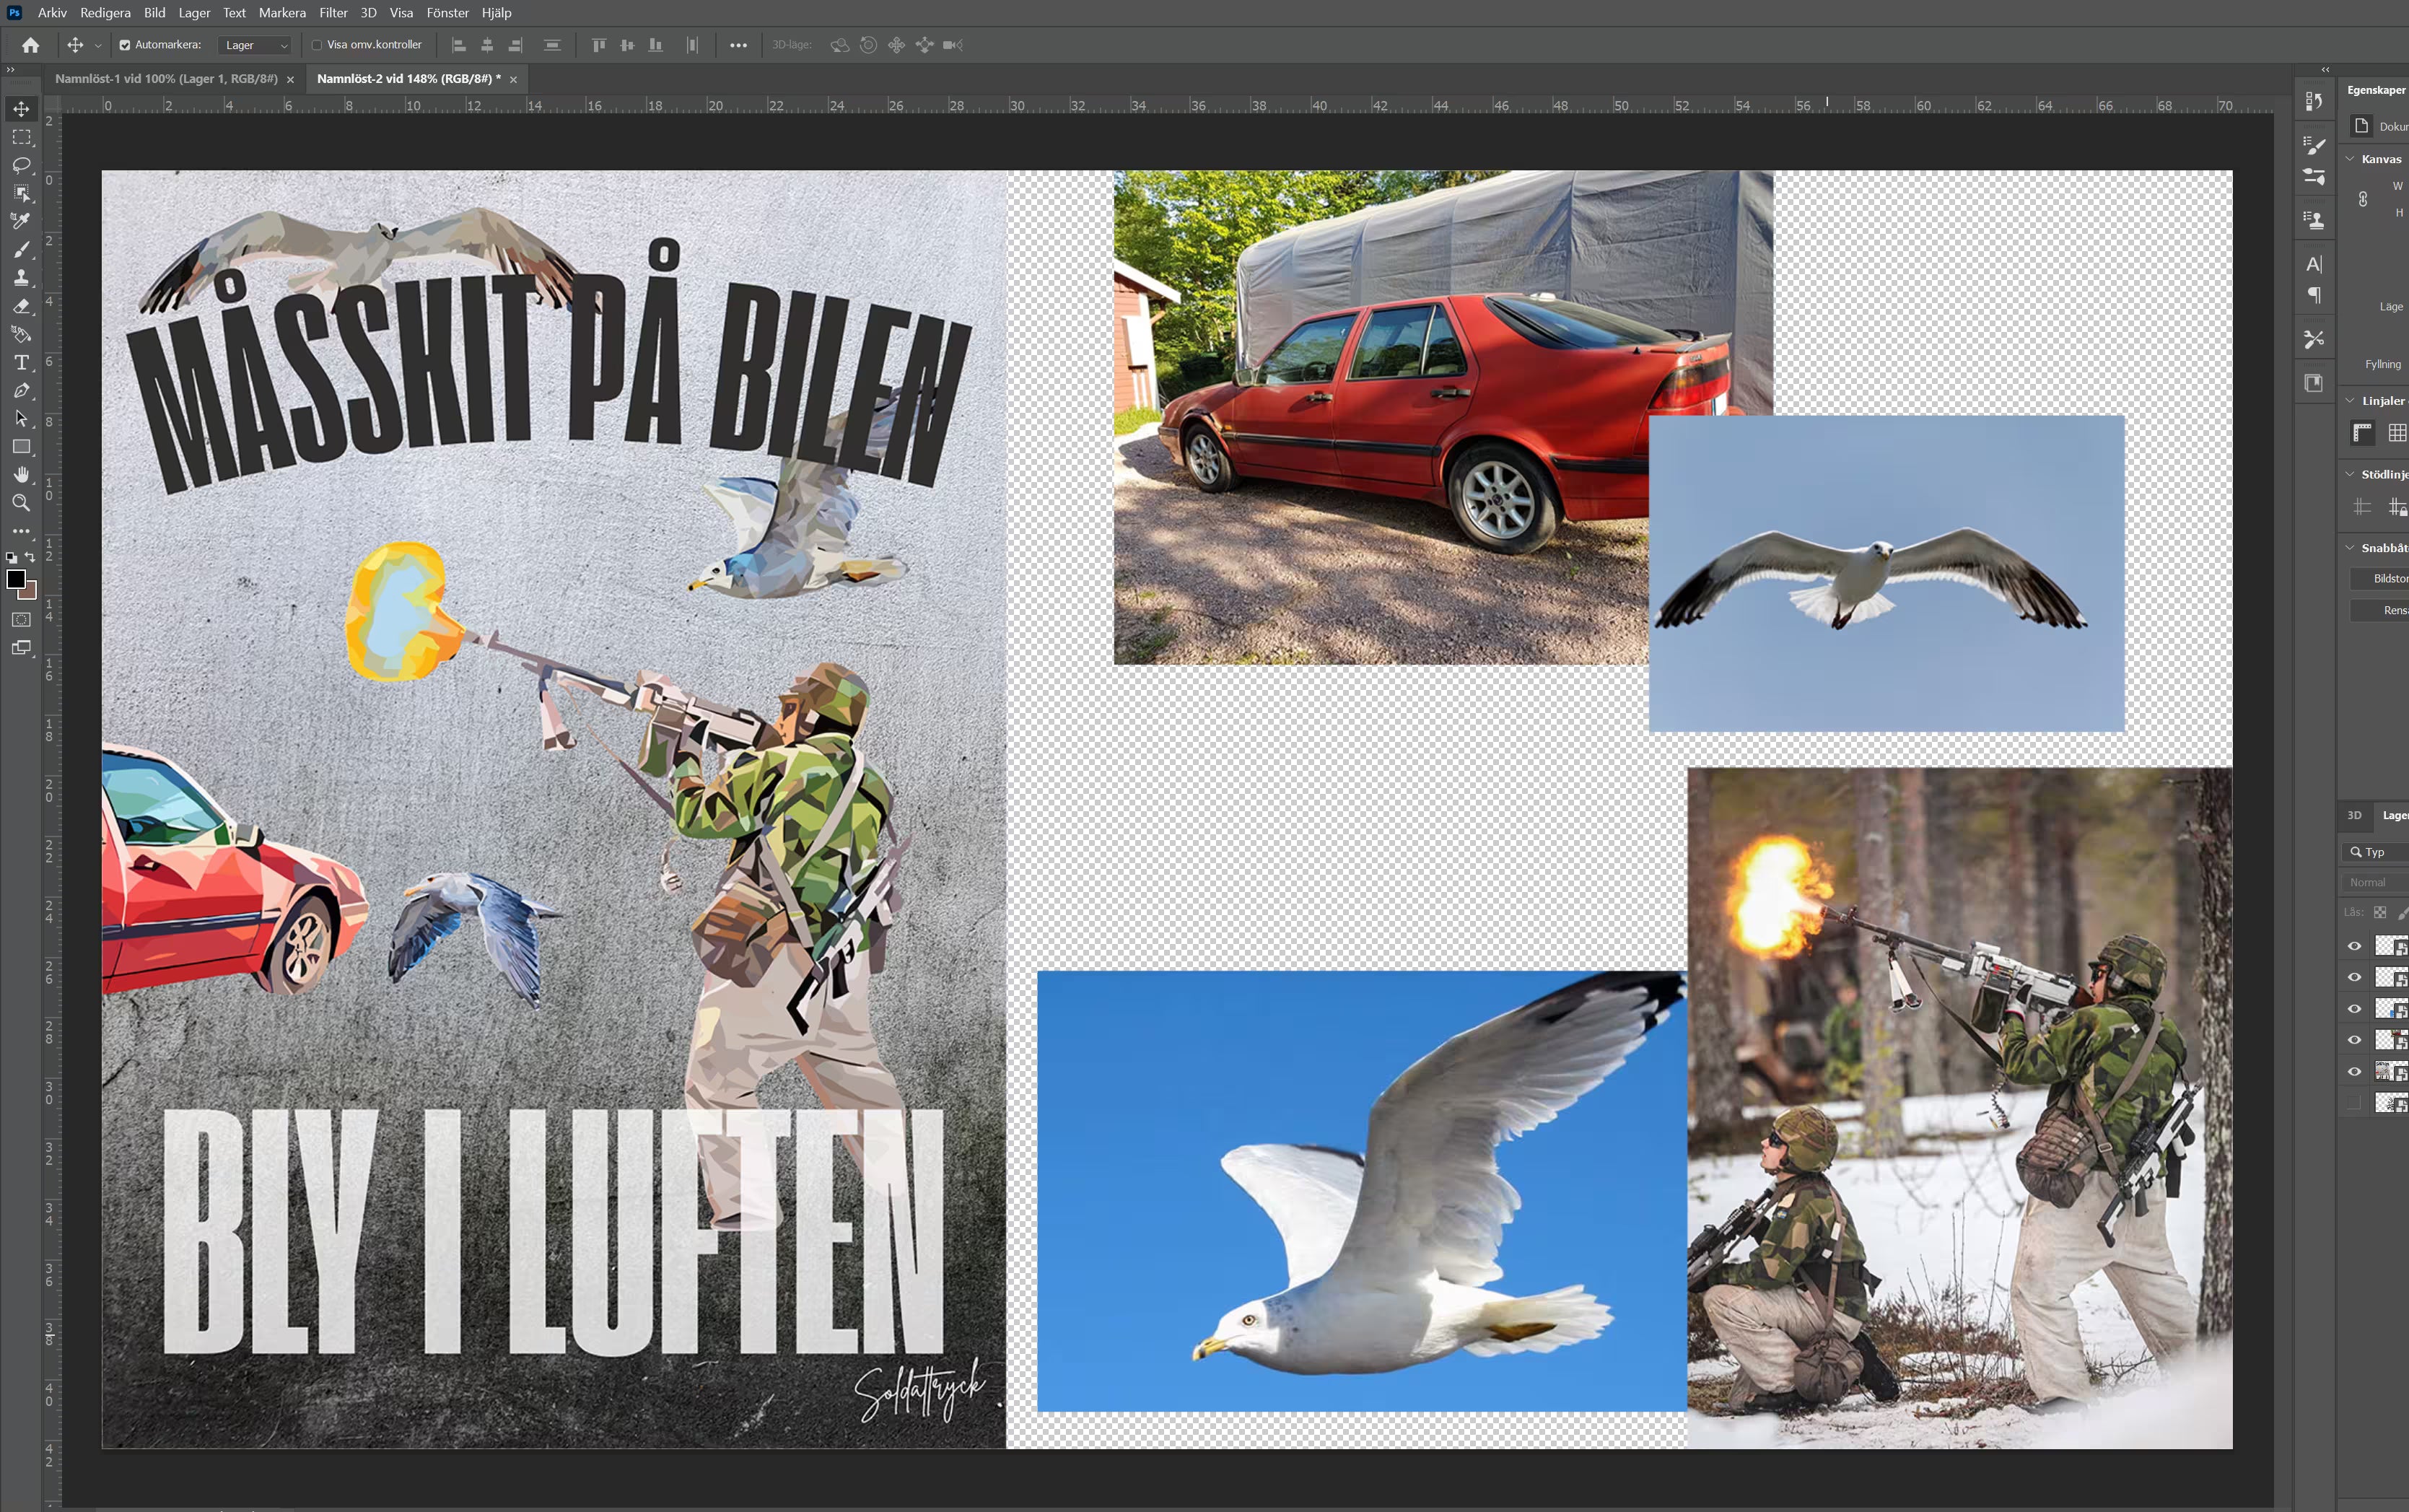This screenshot has height=1512, width=2409.
Task: Enable Visa omv.kontroller checkbox
Action: click(317, 45)
